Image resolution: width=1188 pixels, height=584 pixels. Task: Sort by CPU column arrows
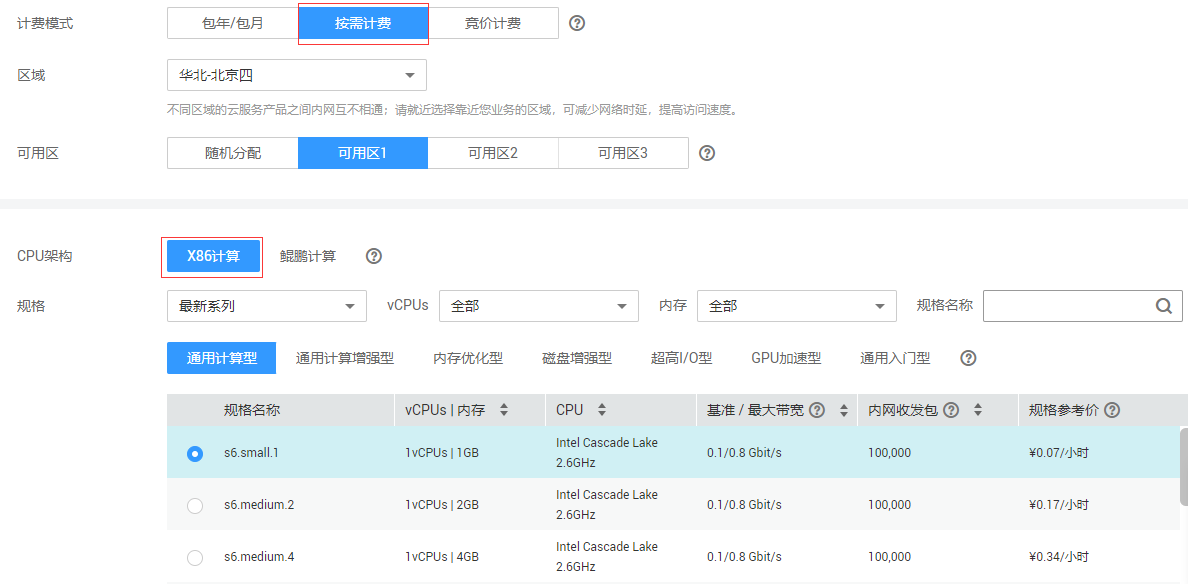[602, 410]
